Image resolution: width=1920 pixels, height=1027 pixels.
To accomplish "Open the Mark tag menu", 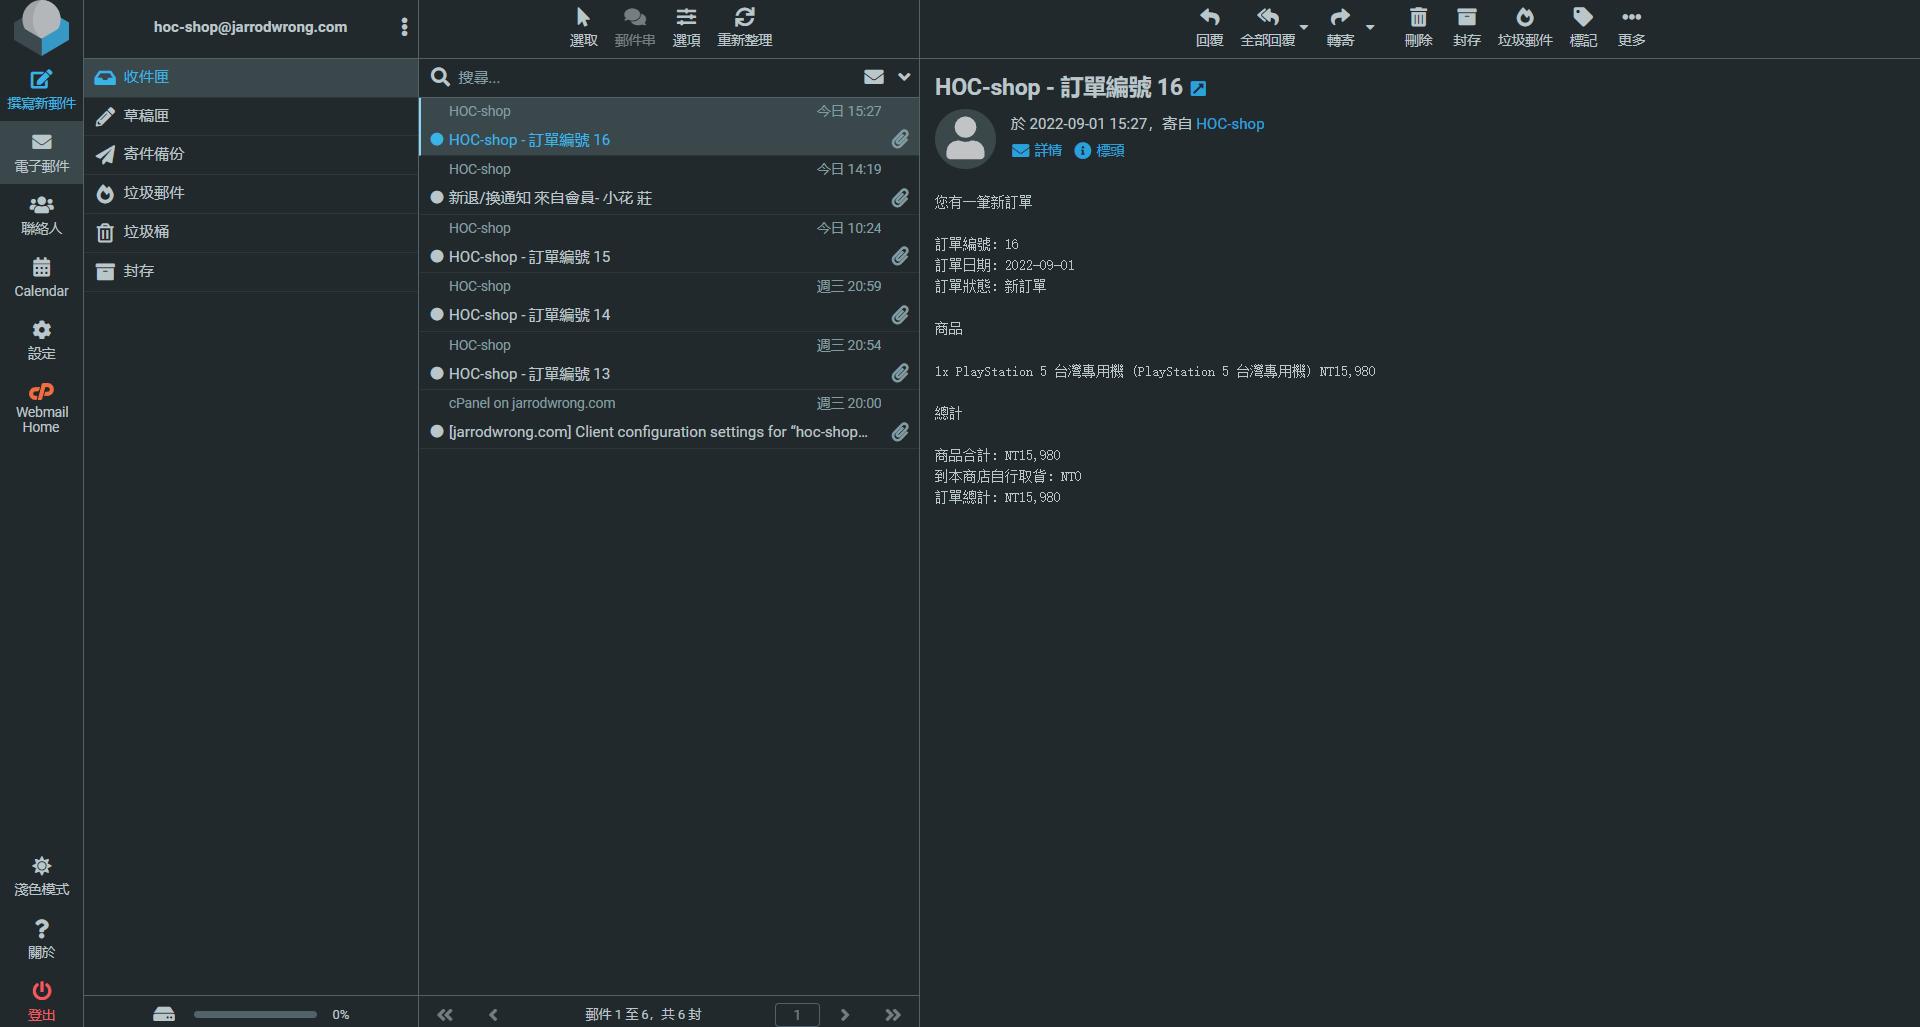I will tap(1583, 27).
